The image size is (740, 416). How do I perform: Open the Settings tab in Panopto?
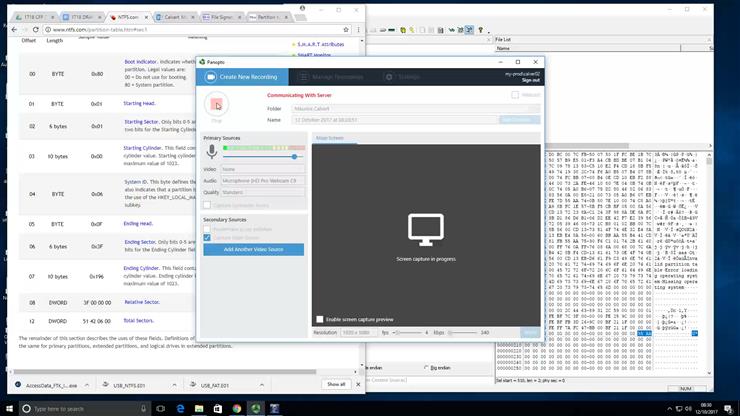[x=404, y=77]
